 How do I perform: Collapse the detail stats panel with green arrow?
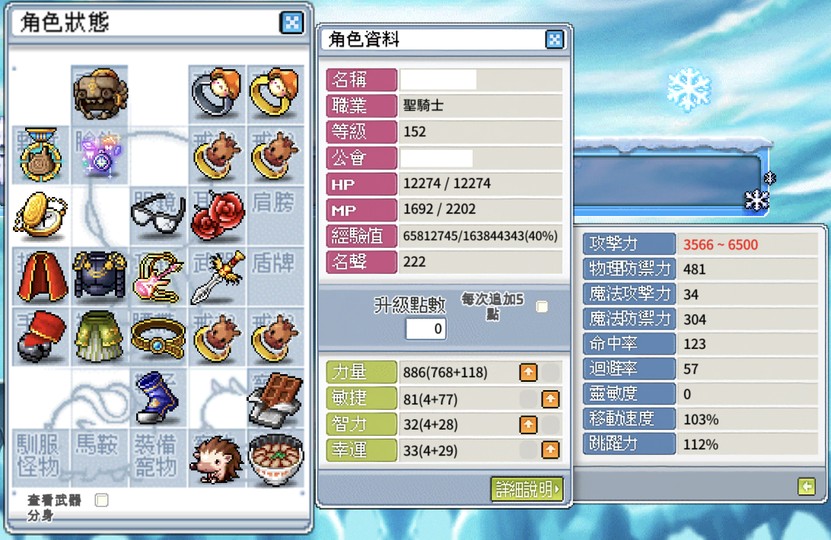click(x=806, y=486)
